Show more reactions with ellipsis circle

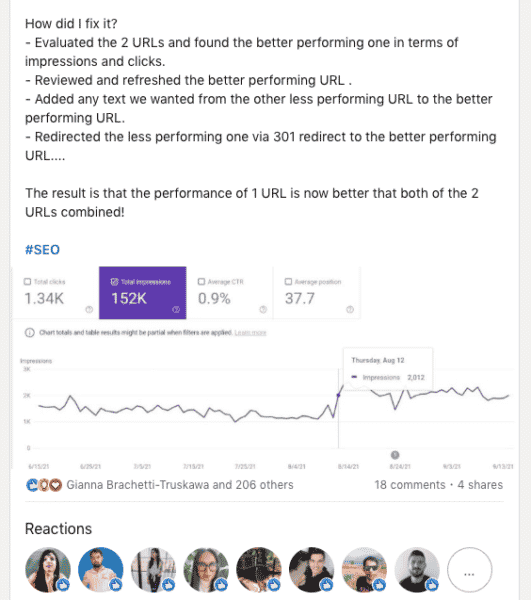pyautogui.click(x=469, y=570)
